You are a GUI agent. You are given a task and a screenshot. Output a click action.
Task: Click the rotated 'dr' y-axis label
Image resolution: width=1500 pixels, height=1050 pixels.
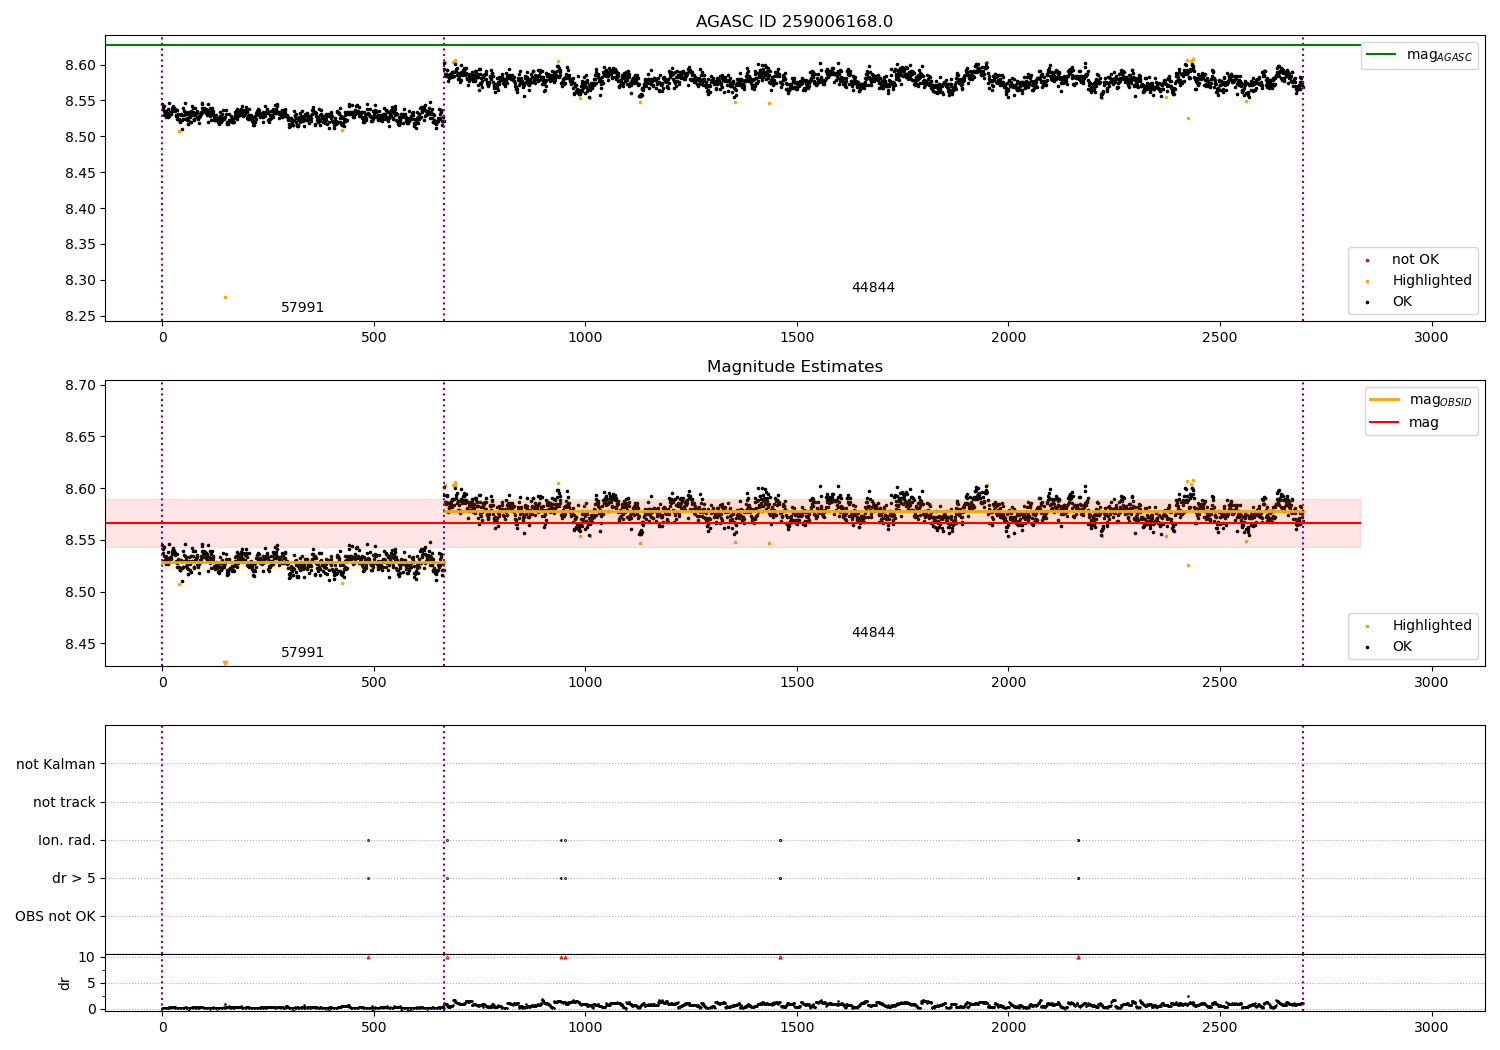point(65,983)
